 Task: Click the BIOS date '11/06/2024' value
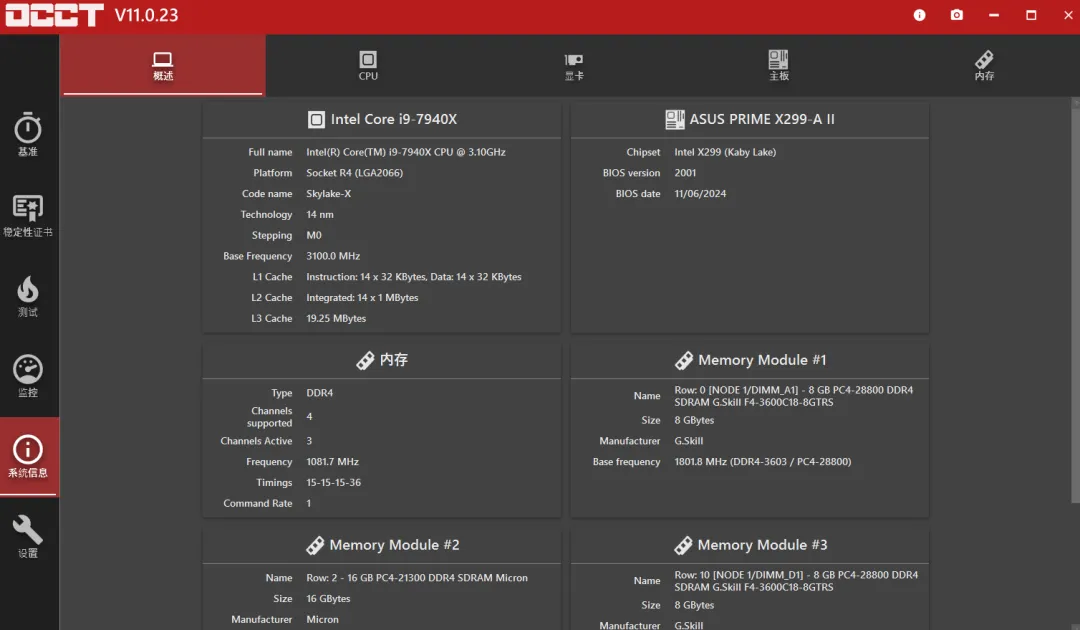click(x=700, y=193)
